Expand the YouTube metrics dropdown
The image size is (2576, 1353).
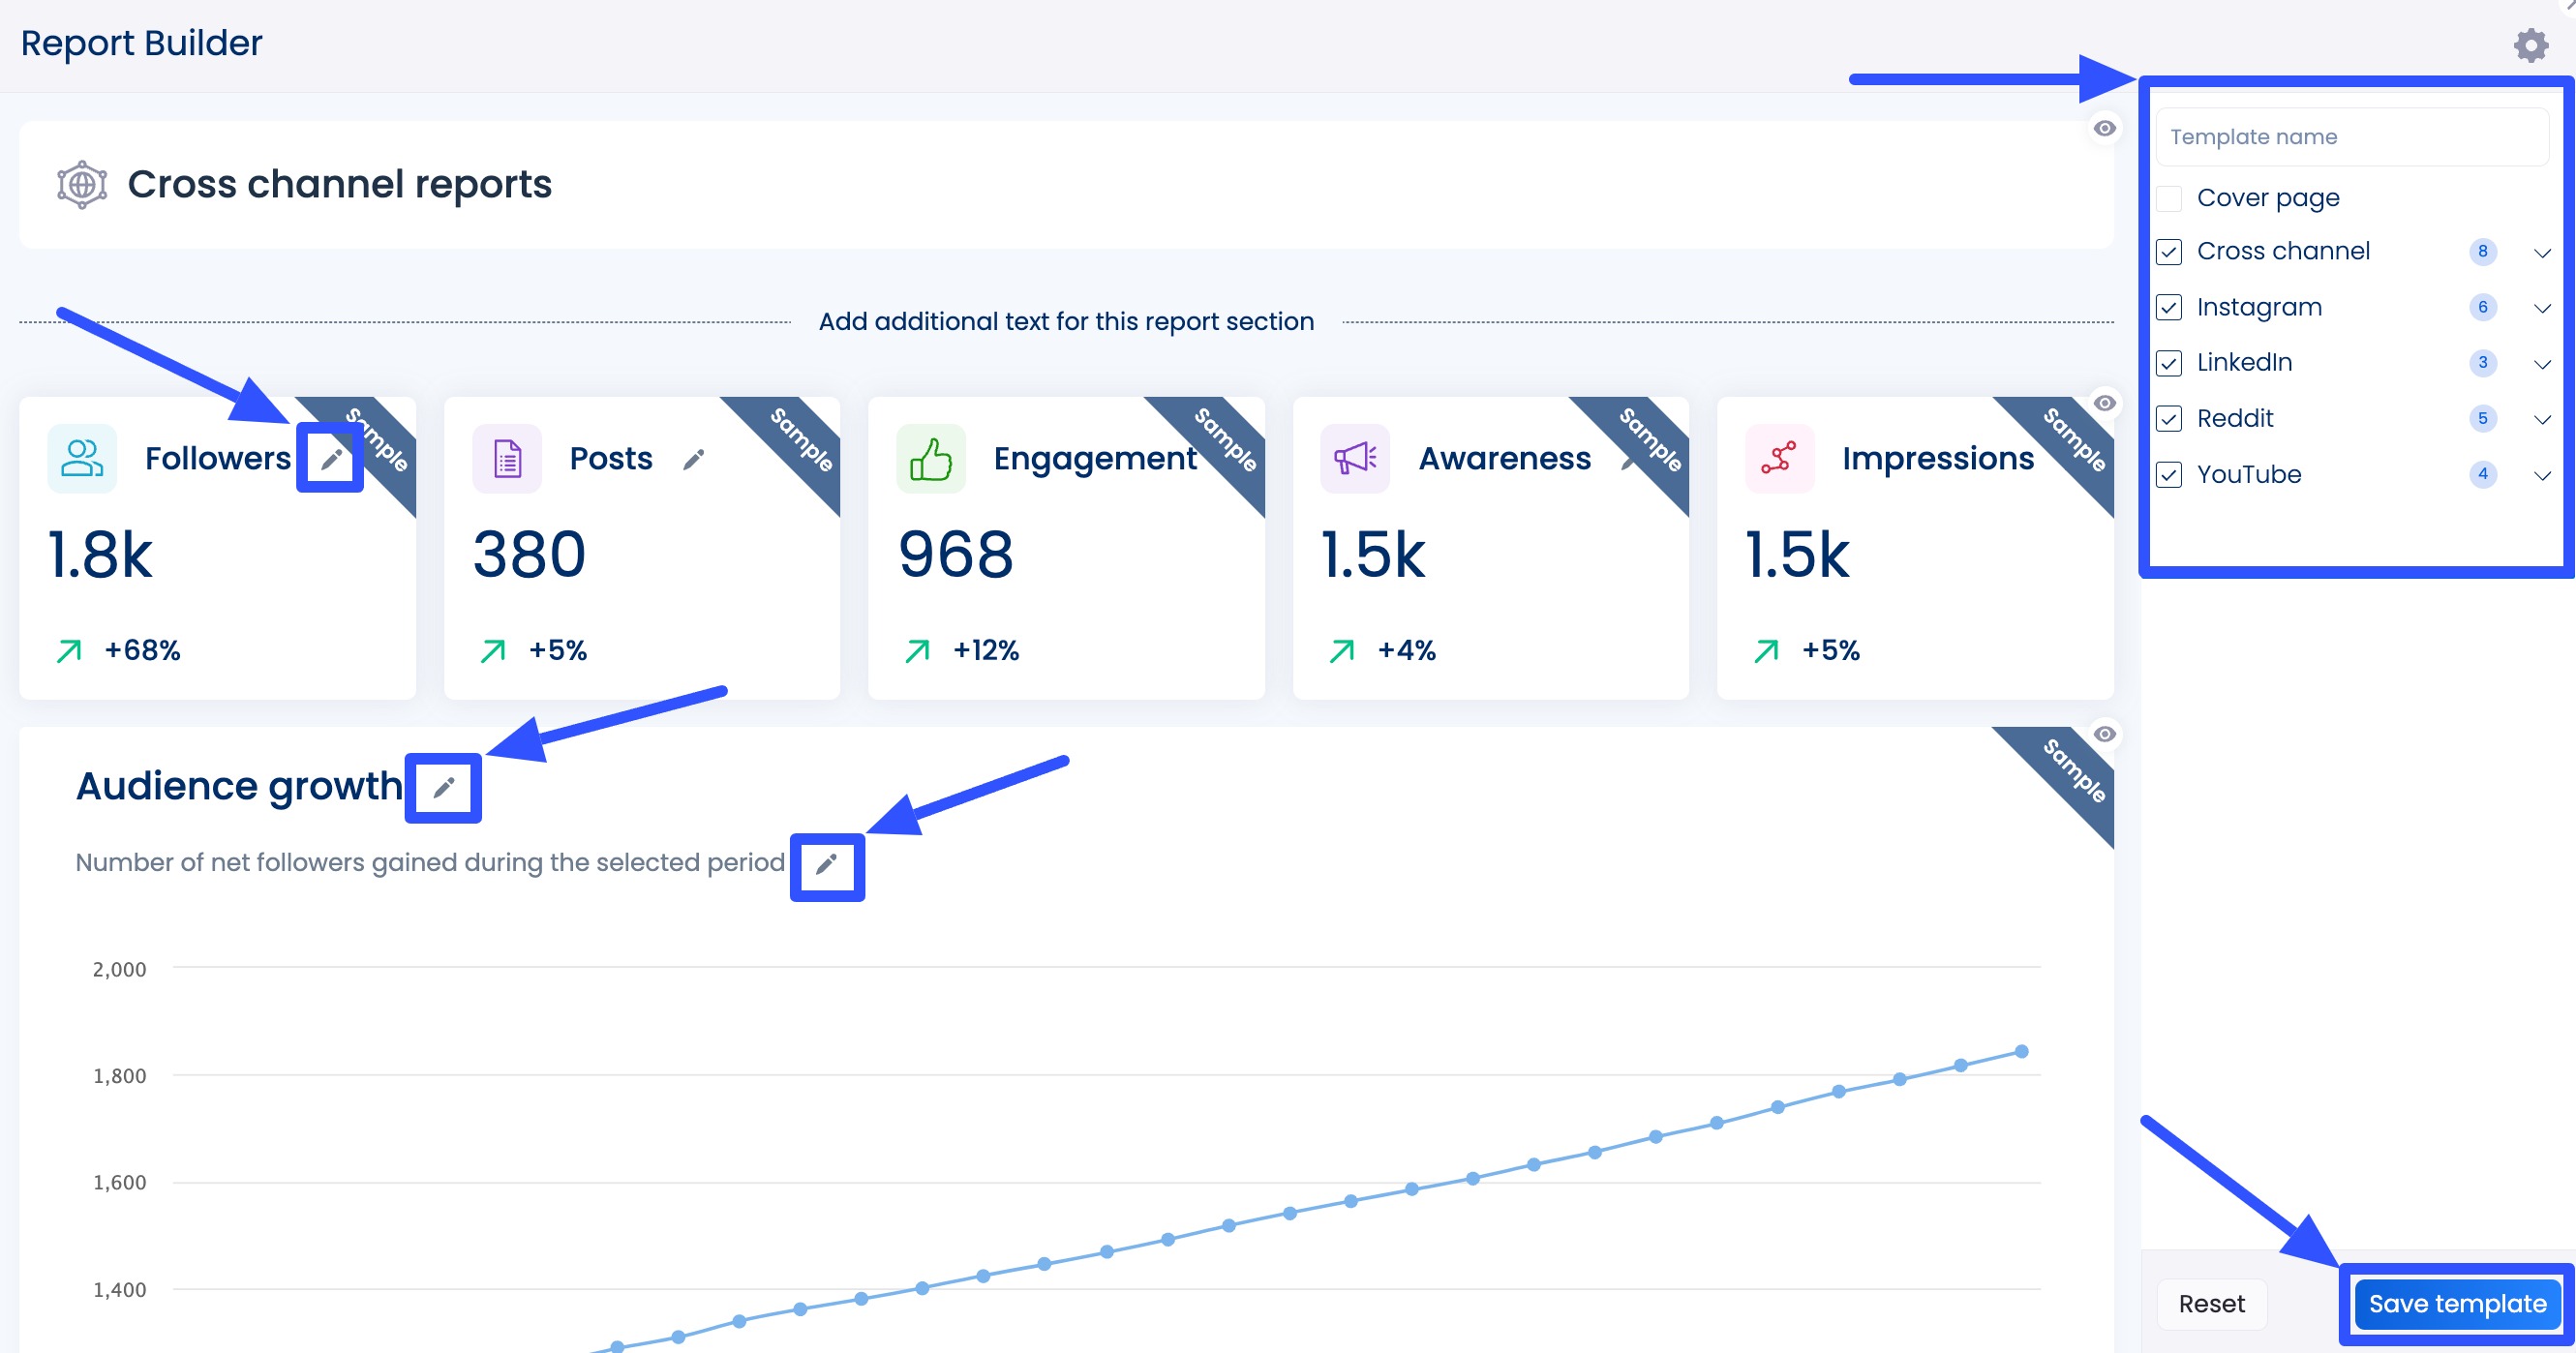pos(2543,475)
